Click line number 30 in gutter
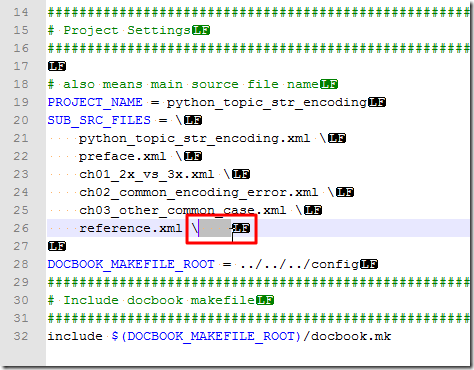The height and width of the screenshot is (370, 474). coord(21,300)
